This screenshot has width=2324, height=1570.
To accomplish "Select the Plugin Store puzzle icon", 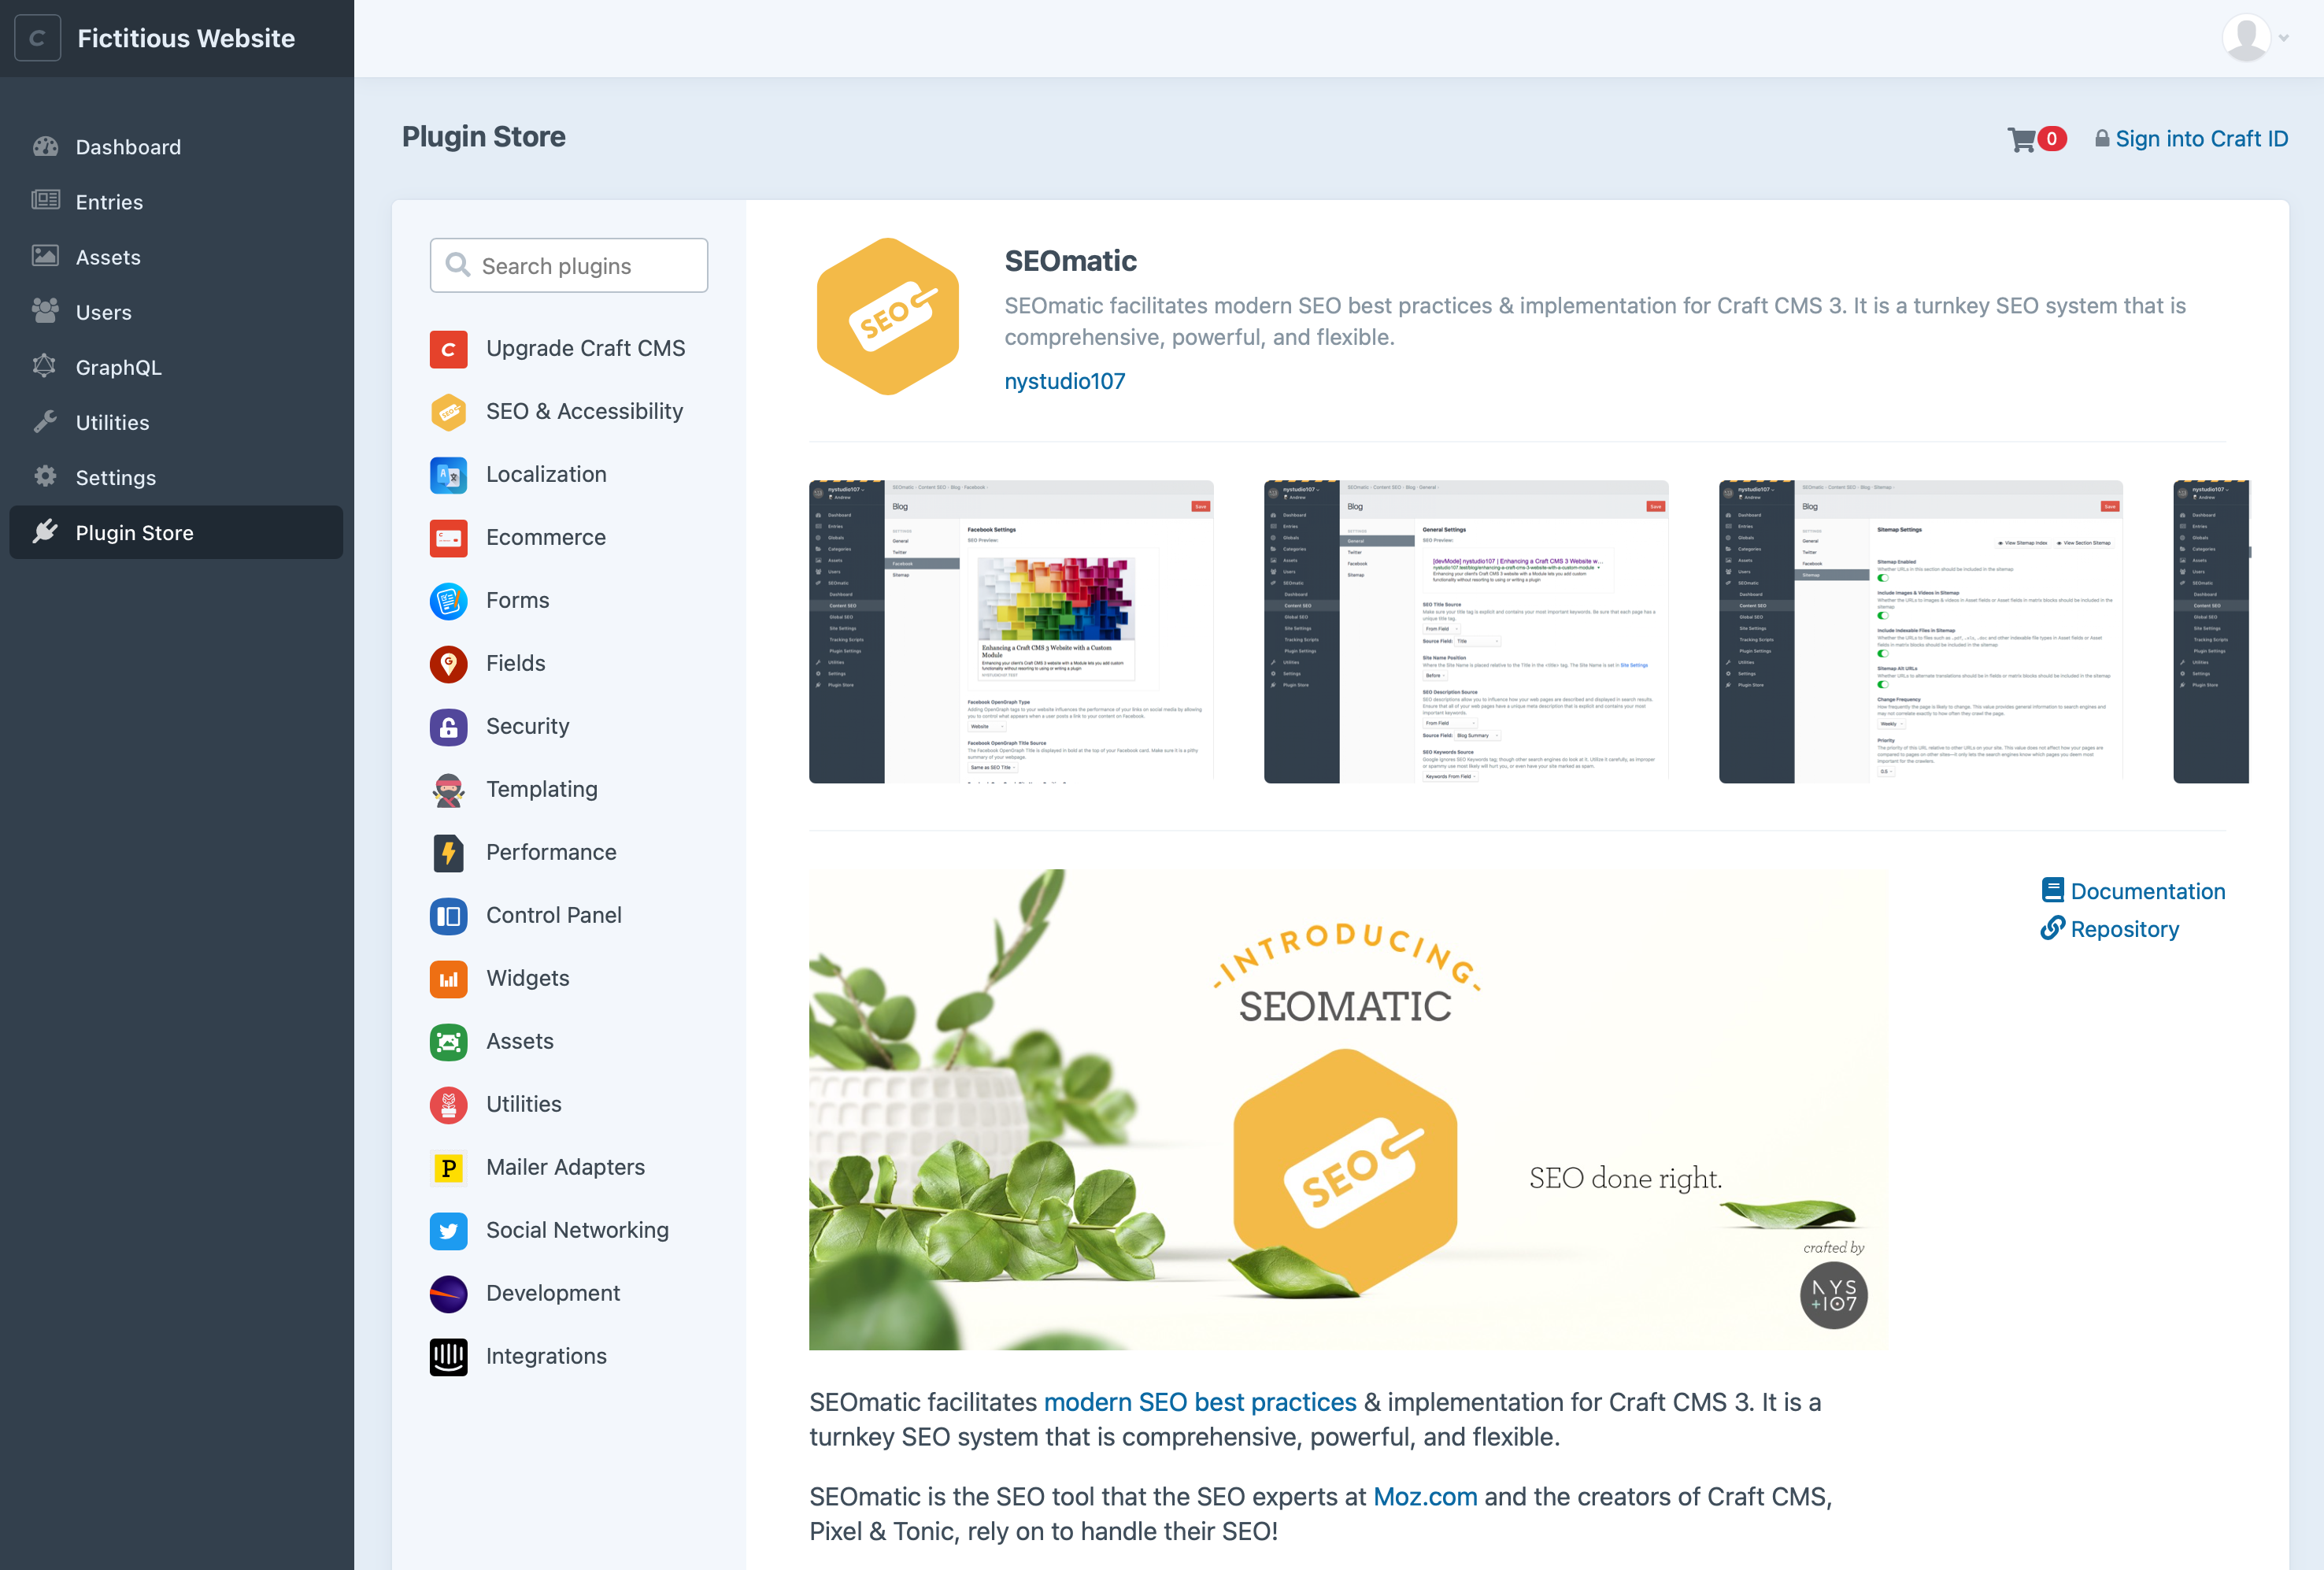I will [x=47, y=533].
